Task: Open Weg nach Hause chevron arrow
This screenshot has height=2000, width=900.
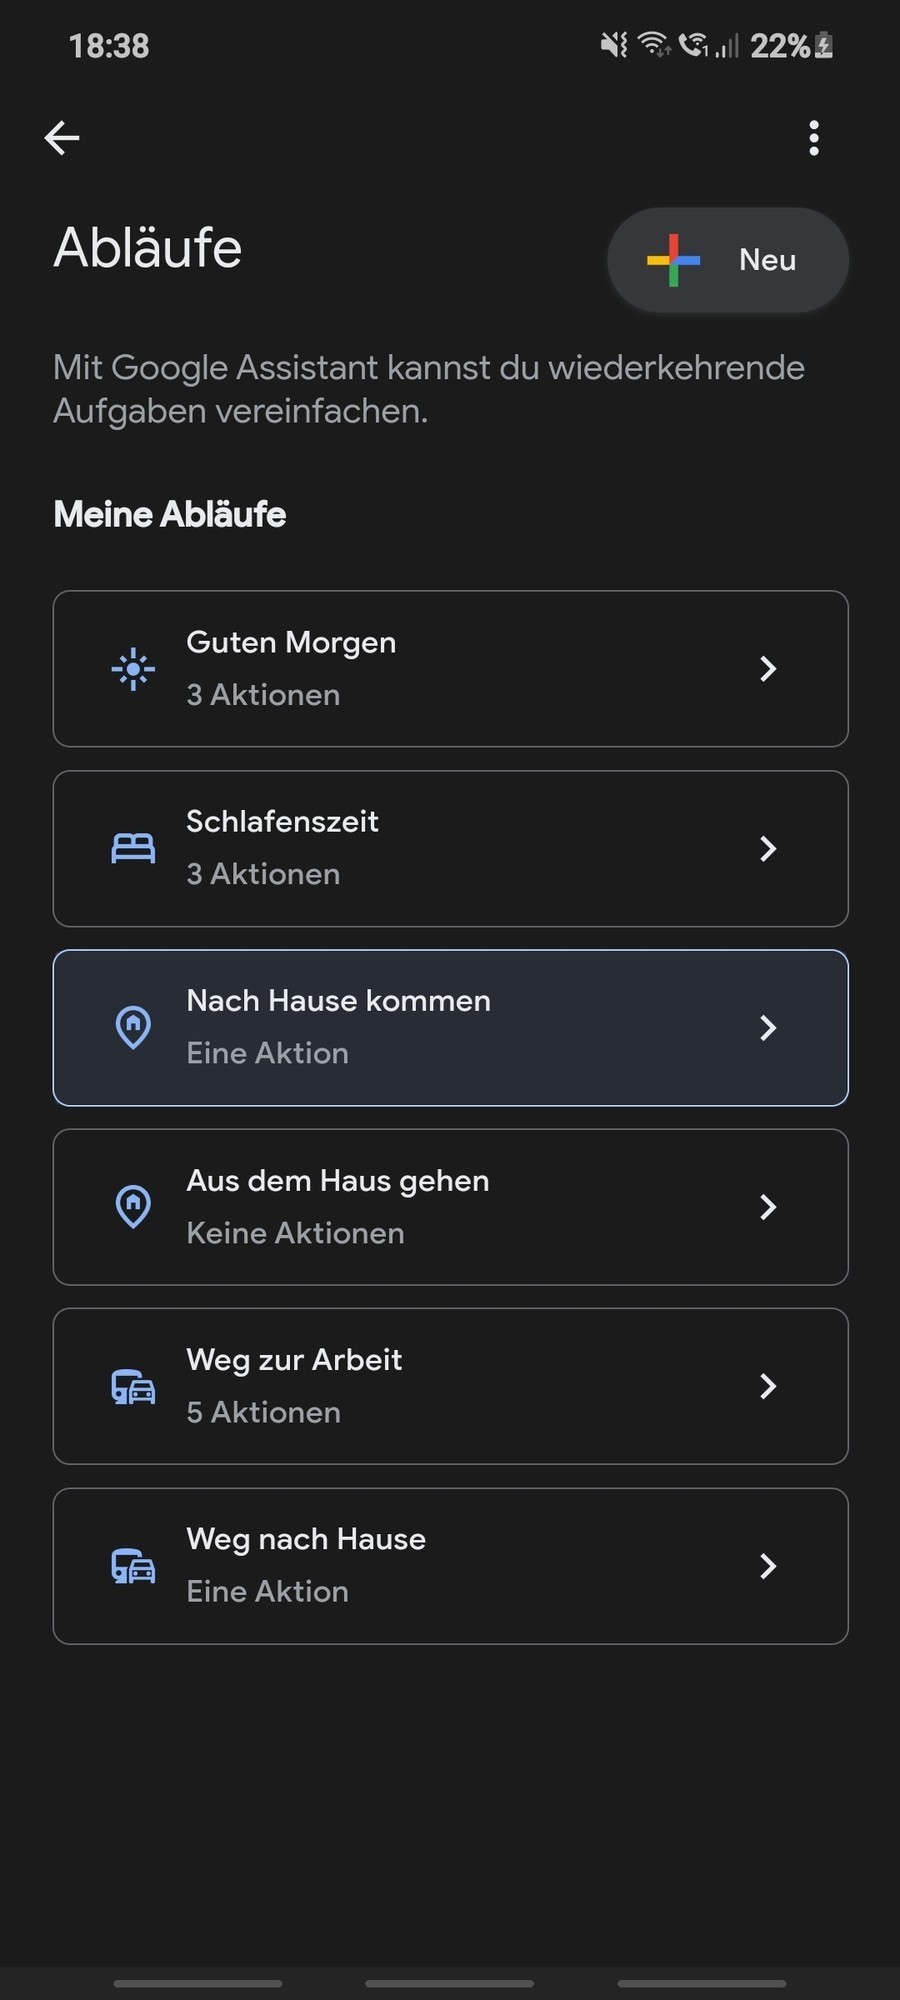Action: [768, 1566]
